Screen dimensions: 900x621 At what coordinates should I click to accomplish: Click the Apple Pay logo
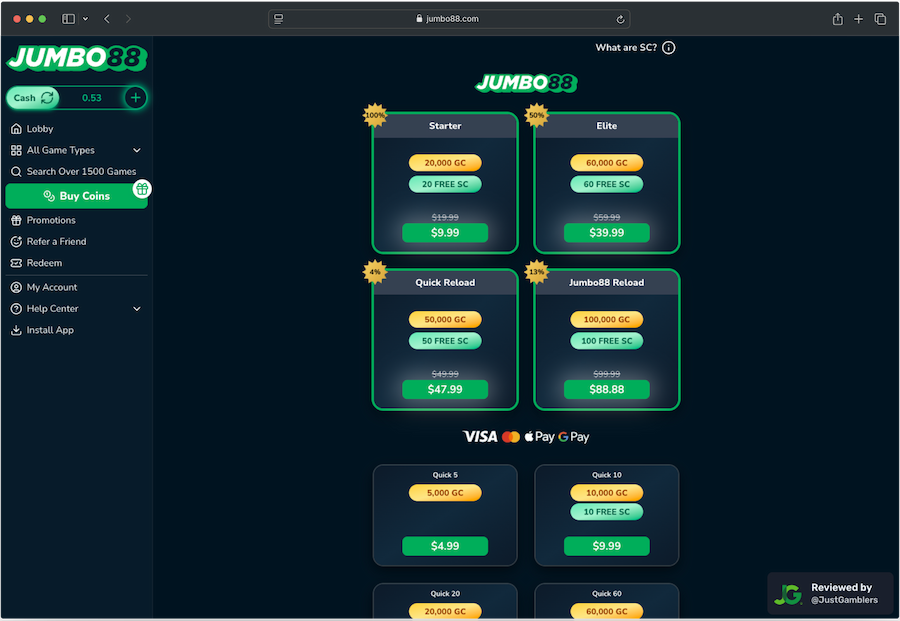coord(540,437)
